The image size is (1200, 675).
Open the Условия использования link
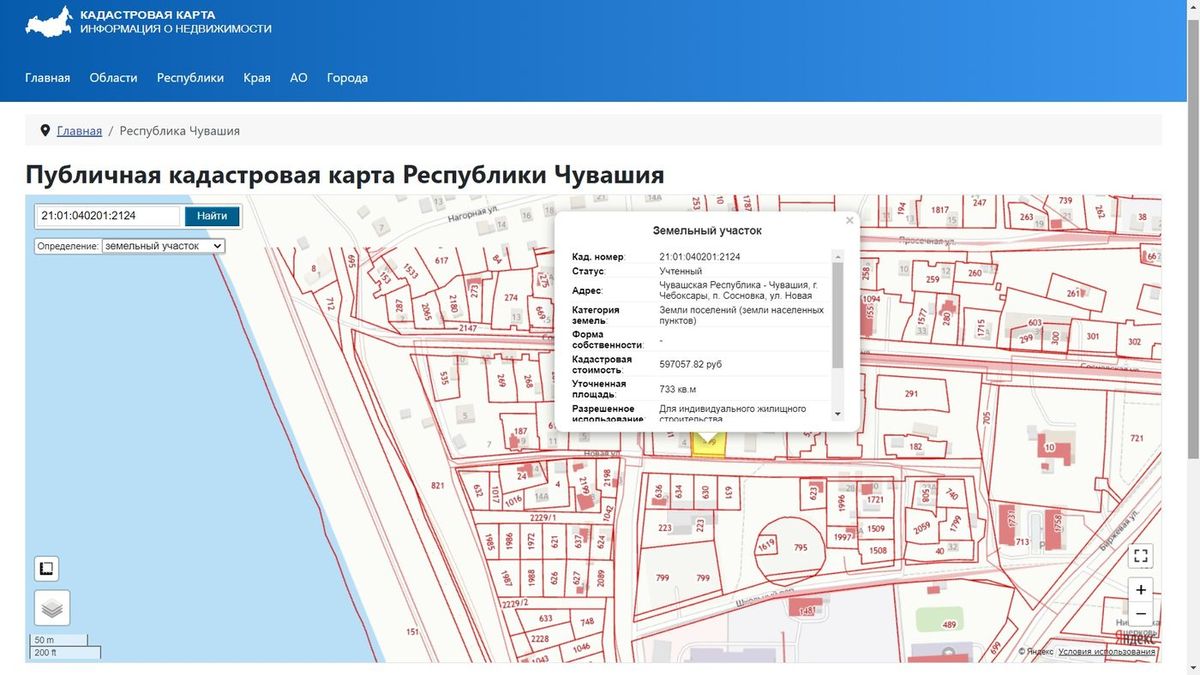coord(1106,652)
